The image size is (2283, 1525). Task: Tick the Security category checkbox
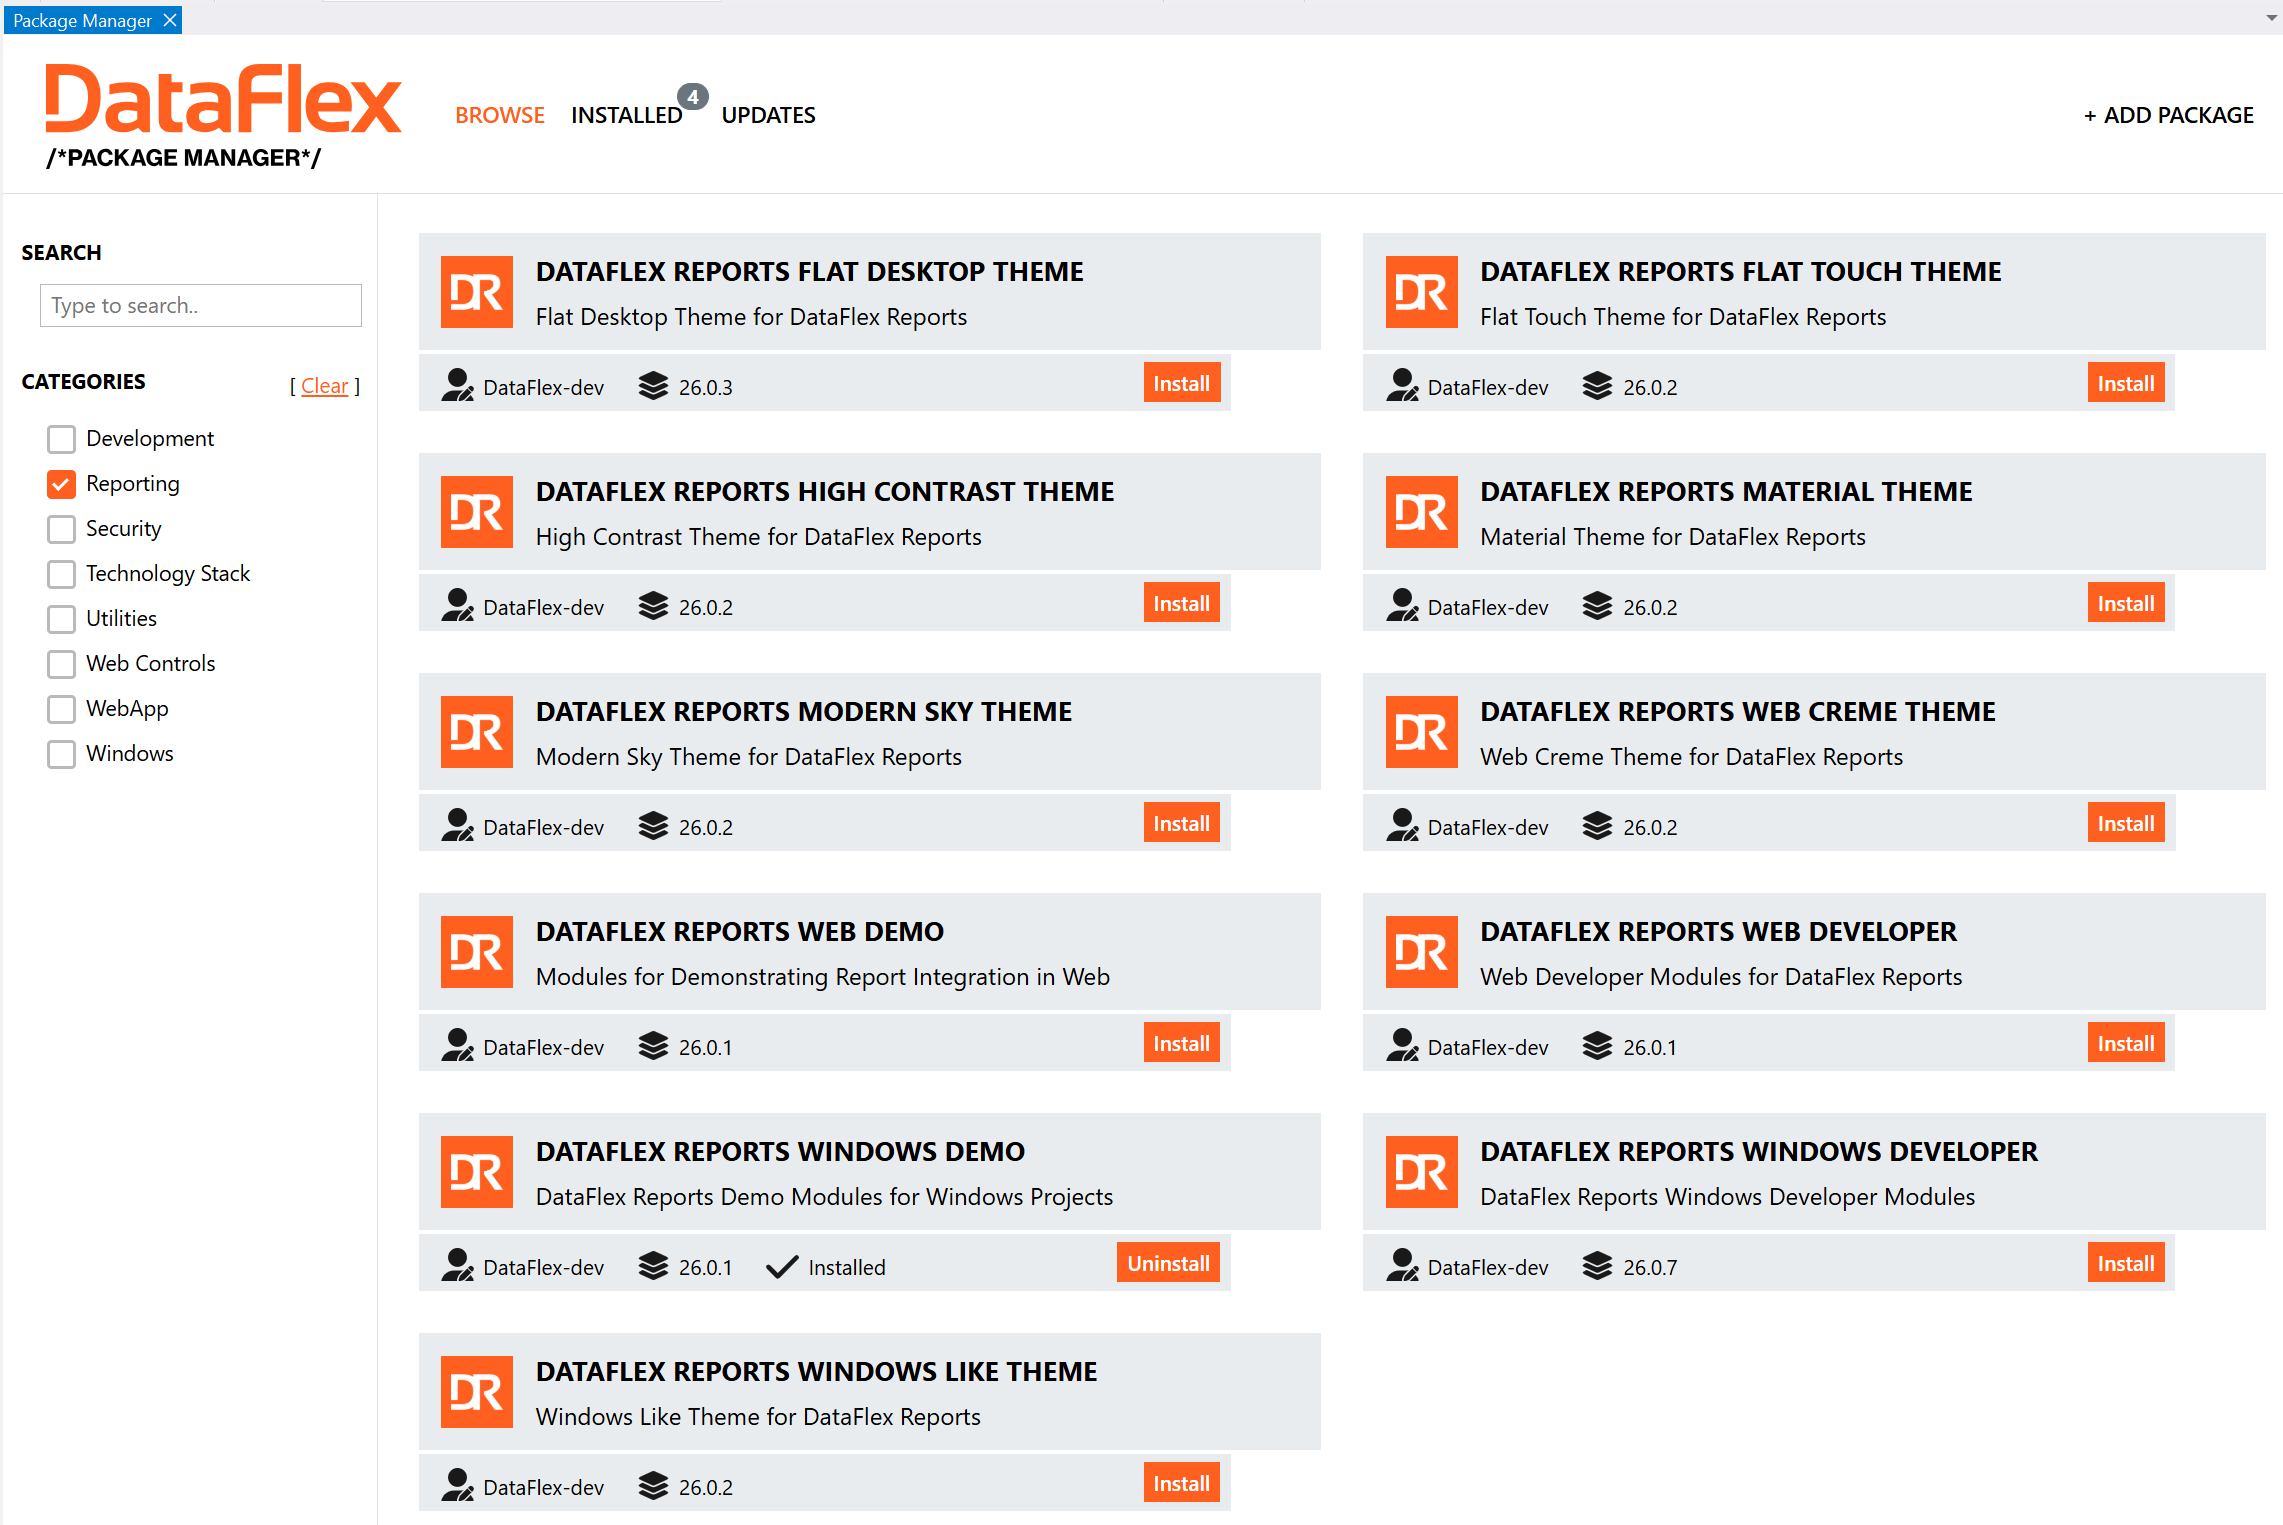click(61, 529)
